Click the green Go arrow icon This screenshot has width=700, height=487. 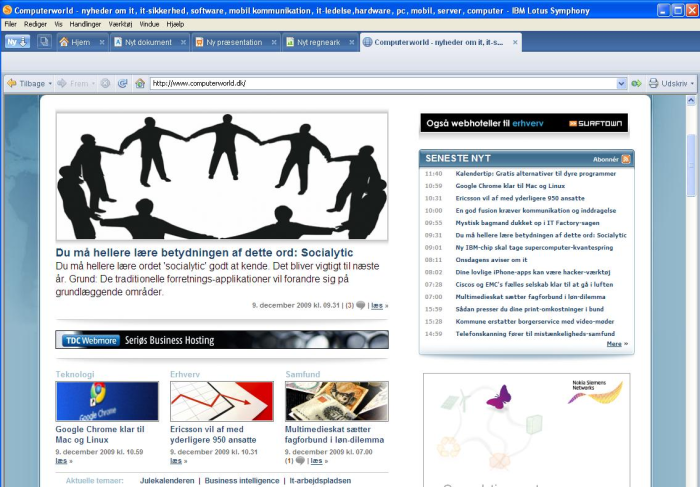637,83
